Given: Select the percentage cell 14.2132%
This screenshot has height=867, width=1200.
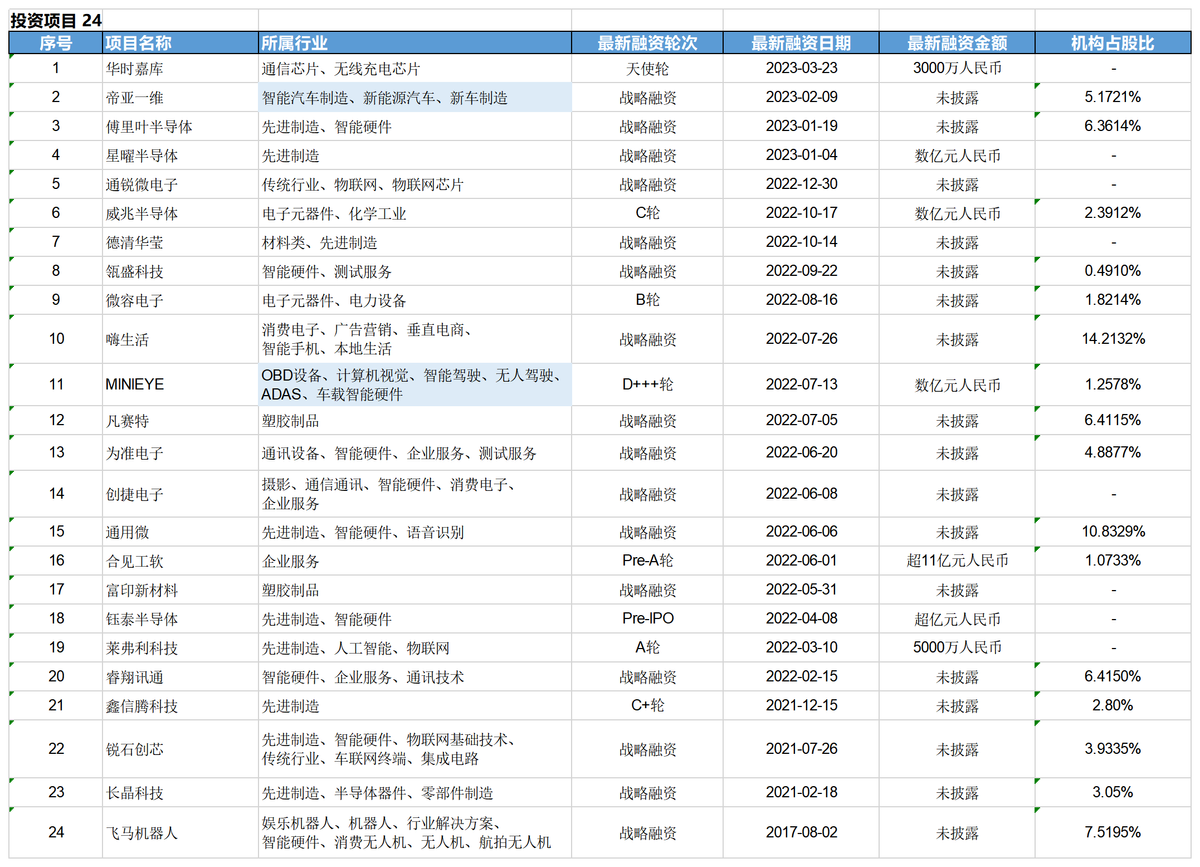Looking at the screenshot, I should [x=1113, y=340].
